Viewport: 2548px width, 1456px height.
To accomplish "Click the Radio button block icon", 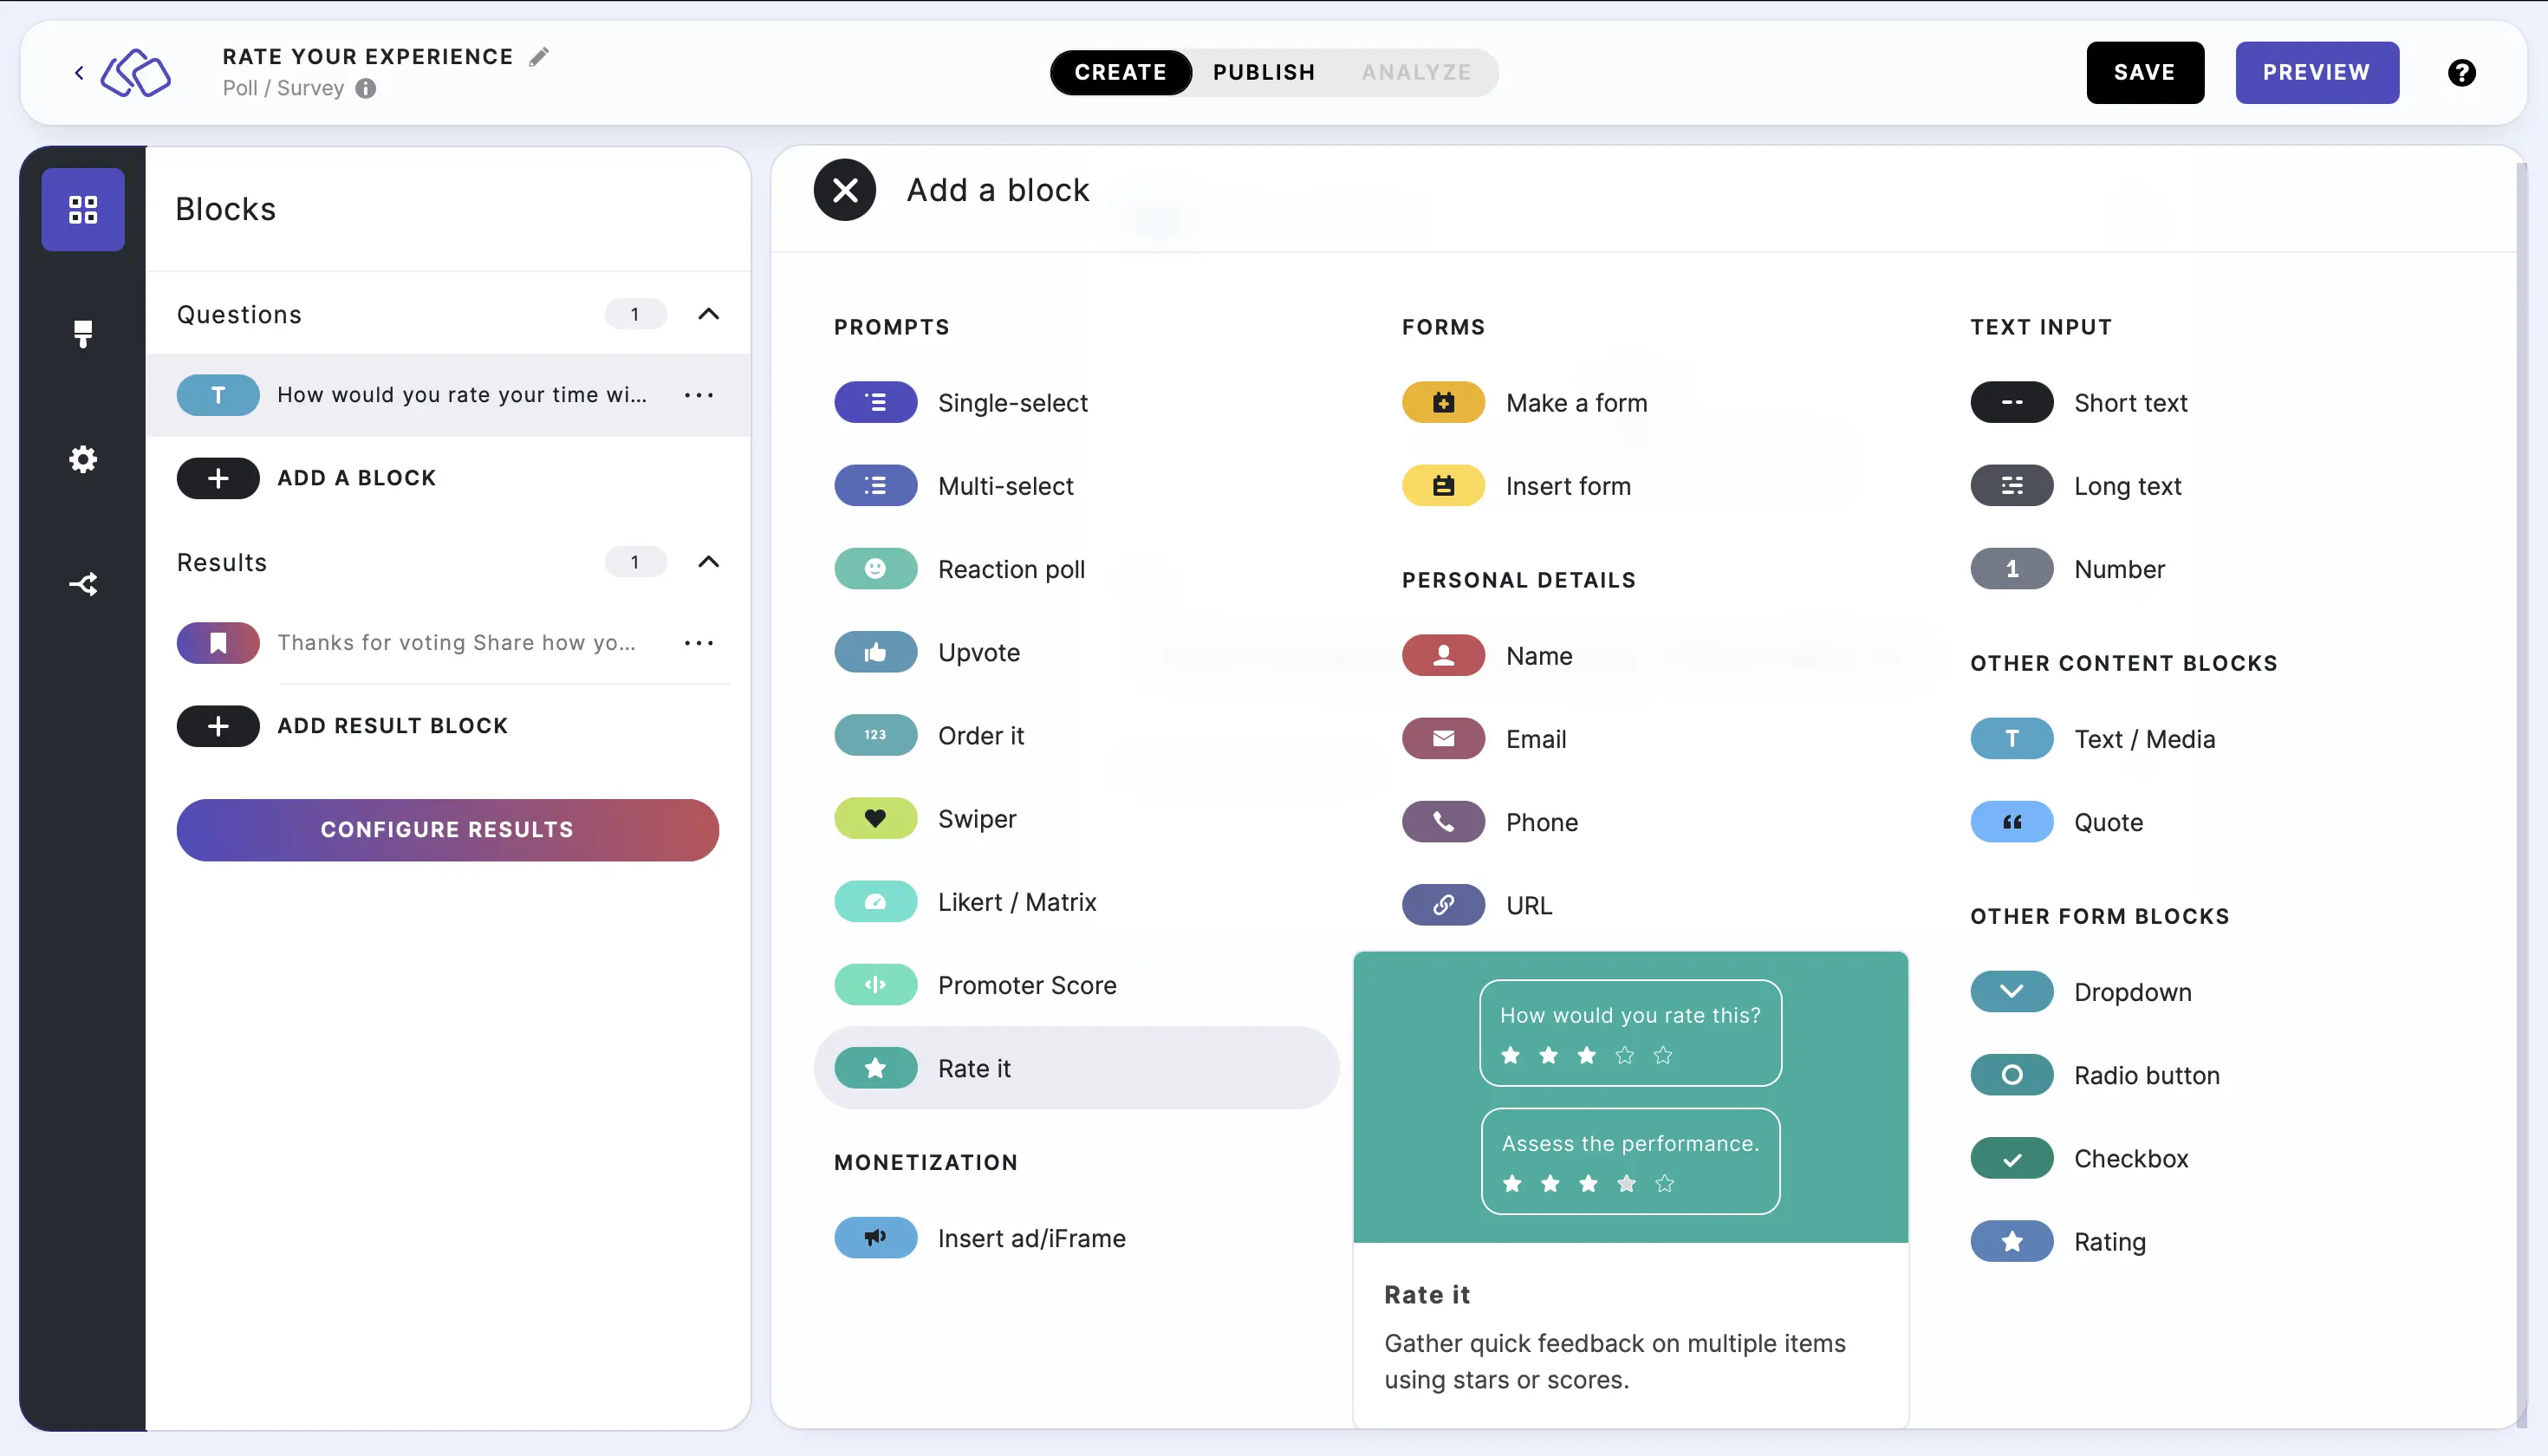I will point(2012,1075).
